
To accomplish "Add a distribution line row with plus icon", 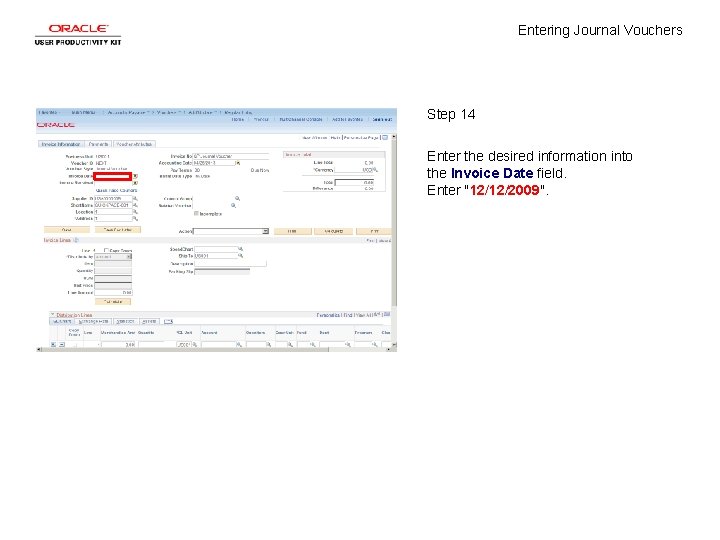I will 54,344.
